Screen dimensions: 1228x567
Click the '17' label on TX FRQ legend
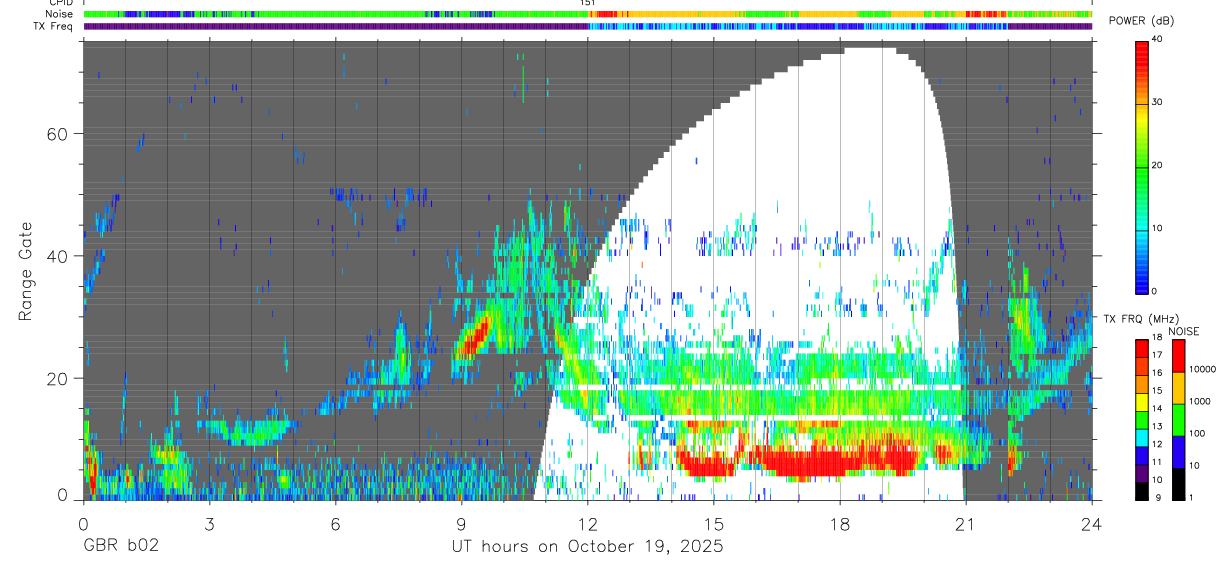click(1157, 356)
